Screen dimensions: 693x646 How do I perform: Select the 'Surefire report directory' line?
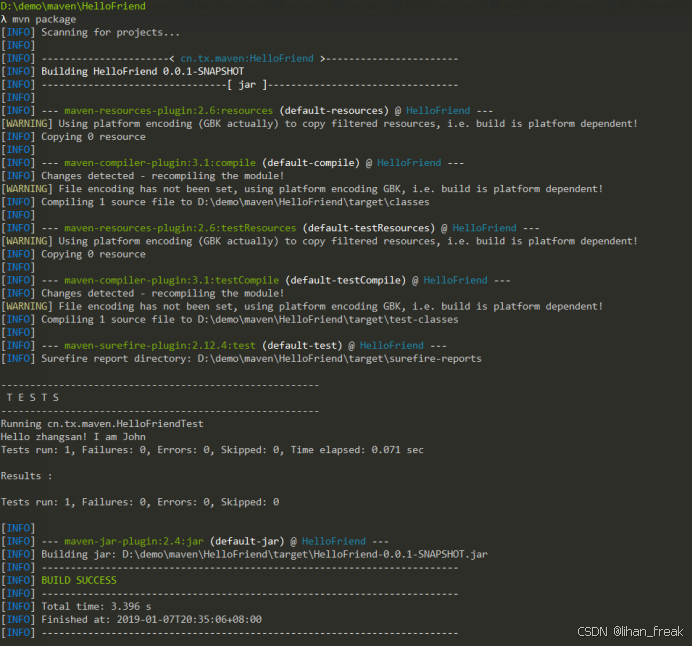pos(261,358)
